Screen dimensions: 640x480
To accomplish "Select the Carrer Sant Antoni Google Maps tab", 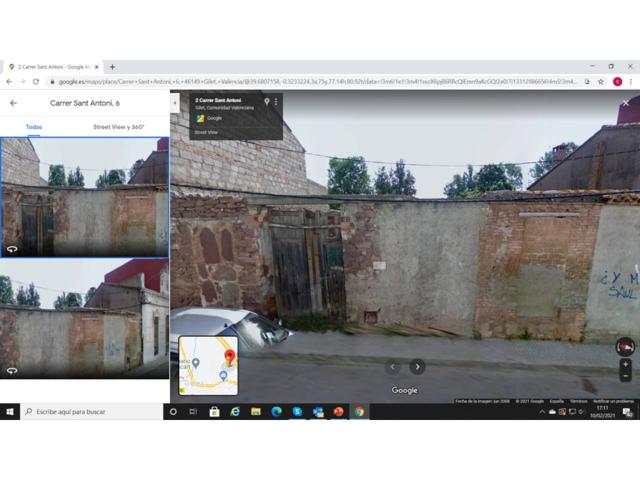I will (51, 67).
